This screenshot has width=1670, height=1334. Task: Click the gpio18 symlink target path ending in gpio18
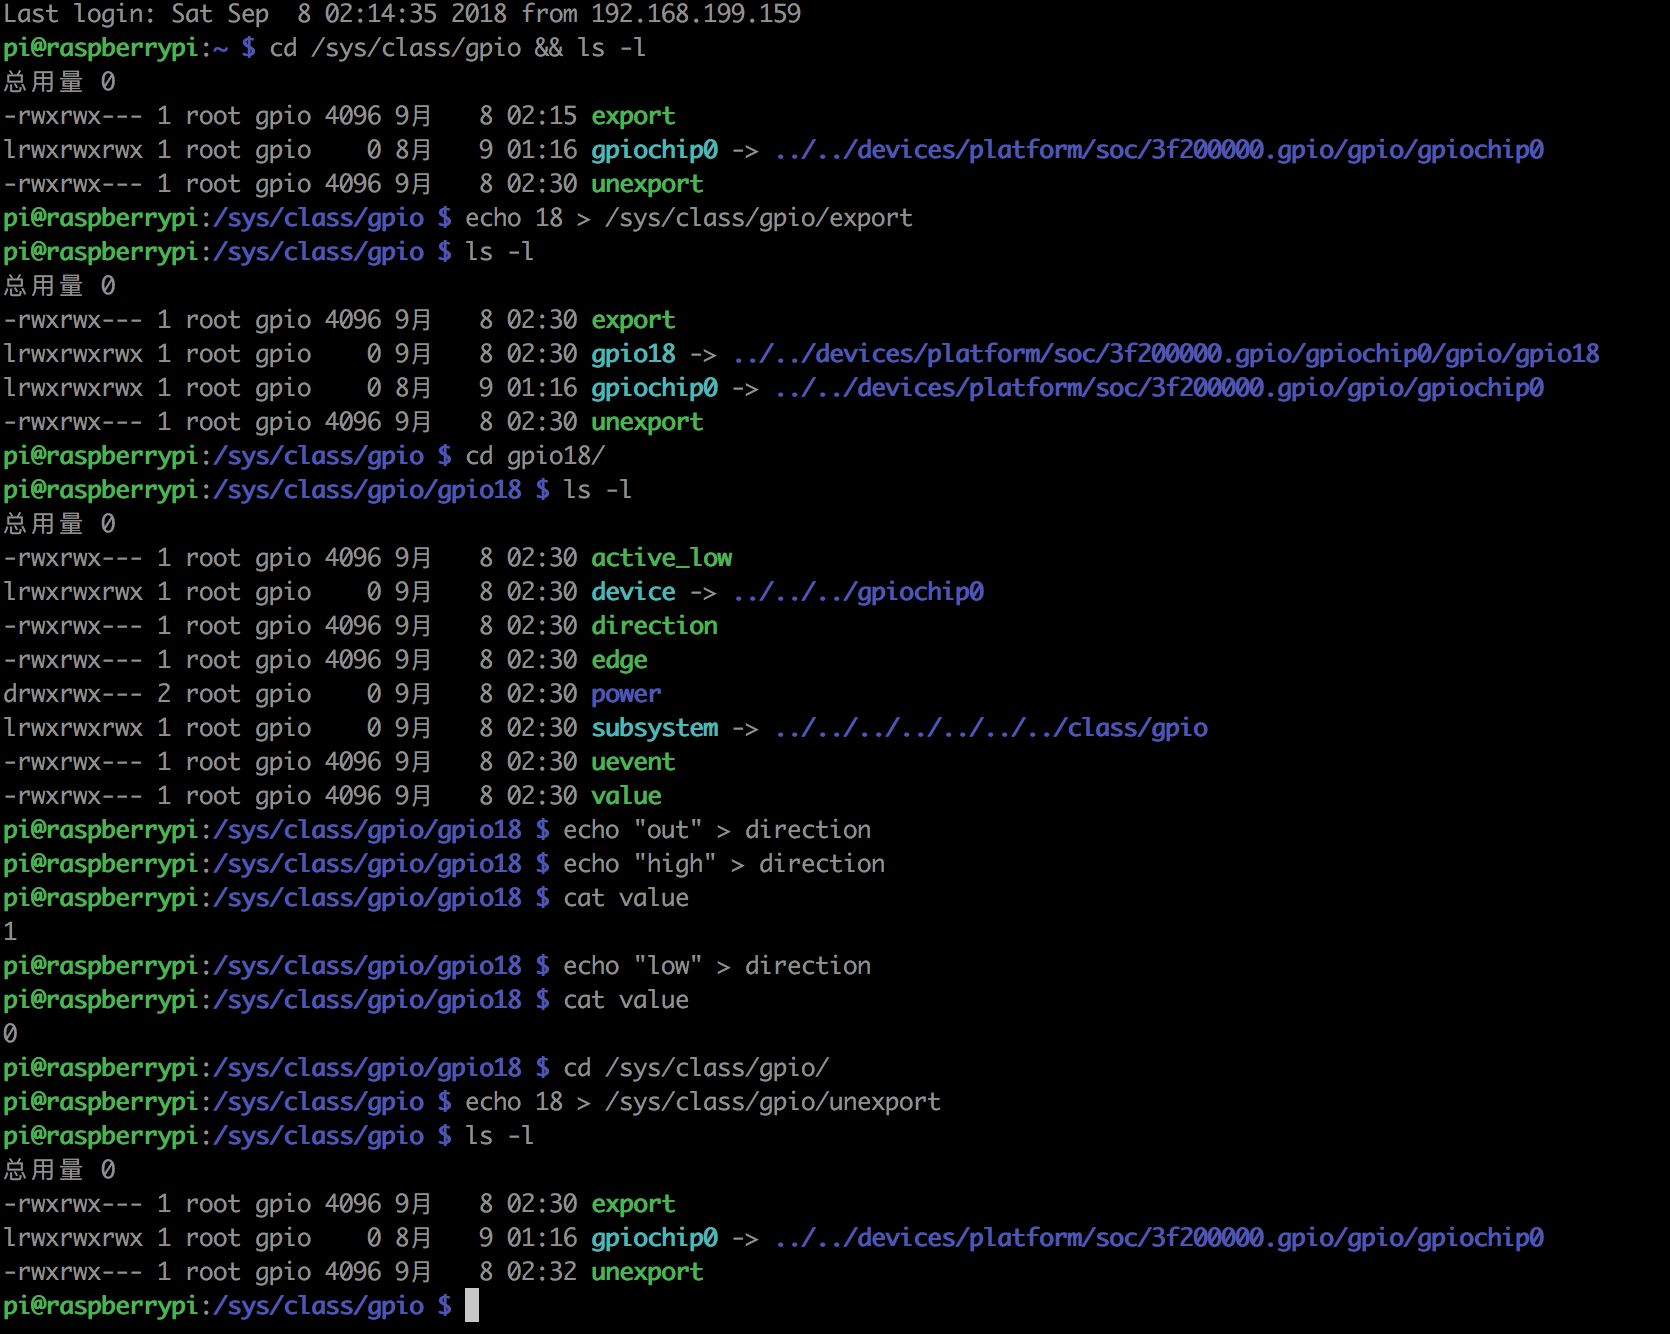[x=1166, y=354]
